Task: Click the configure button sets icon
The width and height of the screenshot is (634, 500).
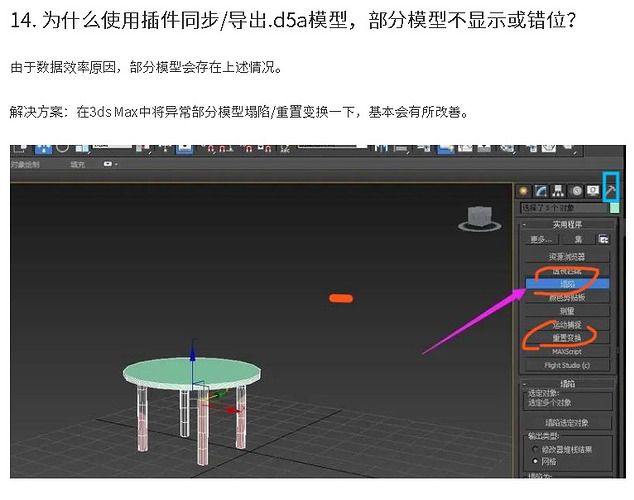Action: pos(604,240)
